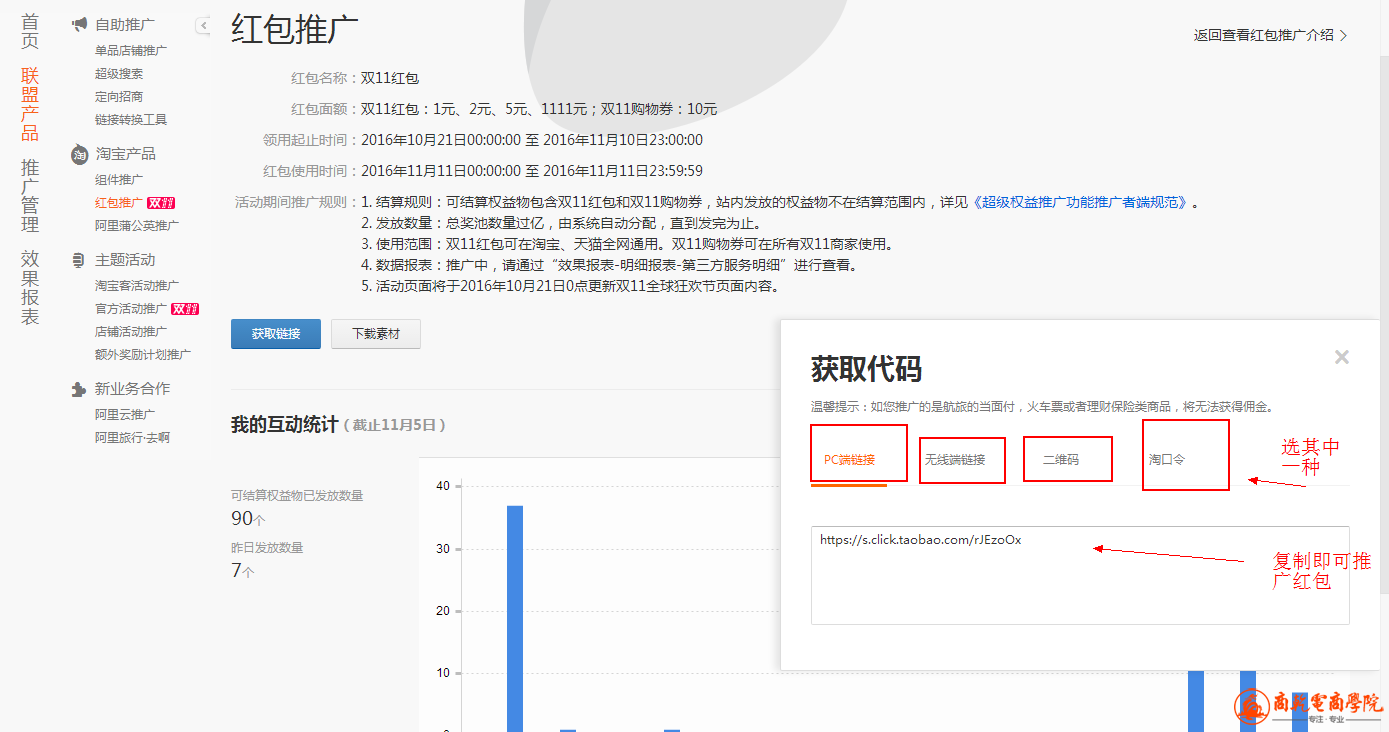
Task: Open 淘宝客活动推广 in the sidebar
Action: point(137,285)
